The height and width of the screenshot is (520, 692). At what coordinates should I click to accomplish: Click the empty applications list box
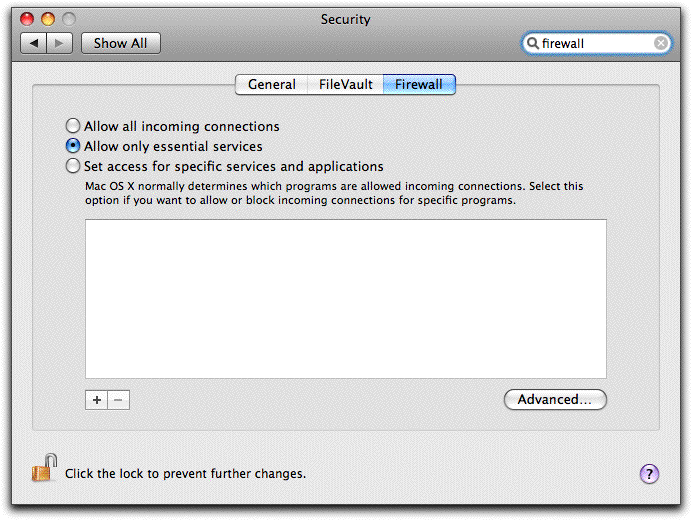click(345, 299)
